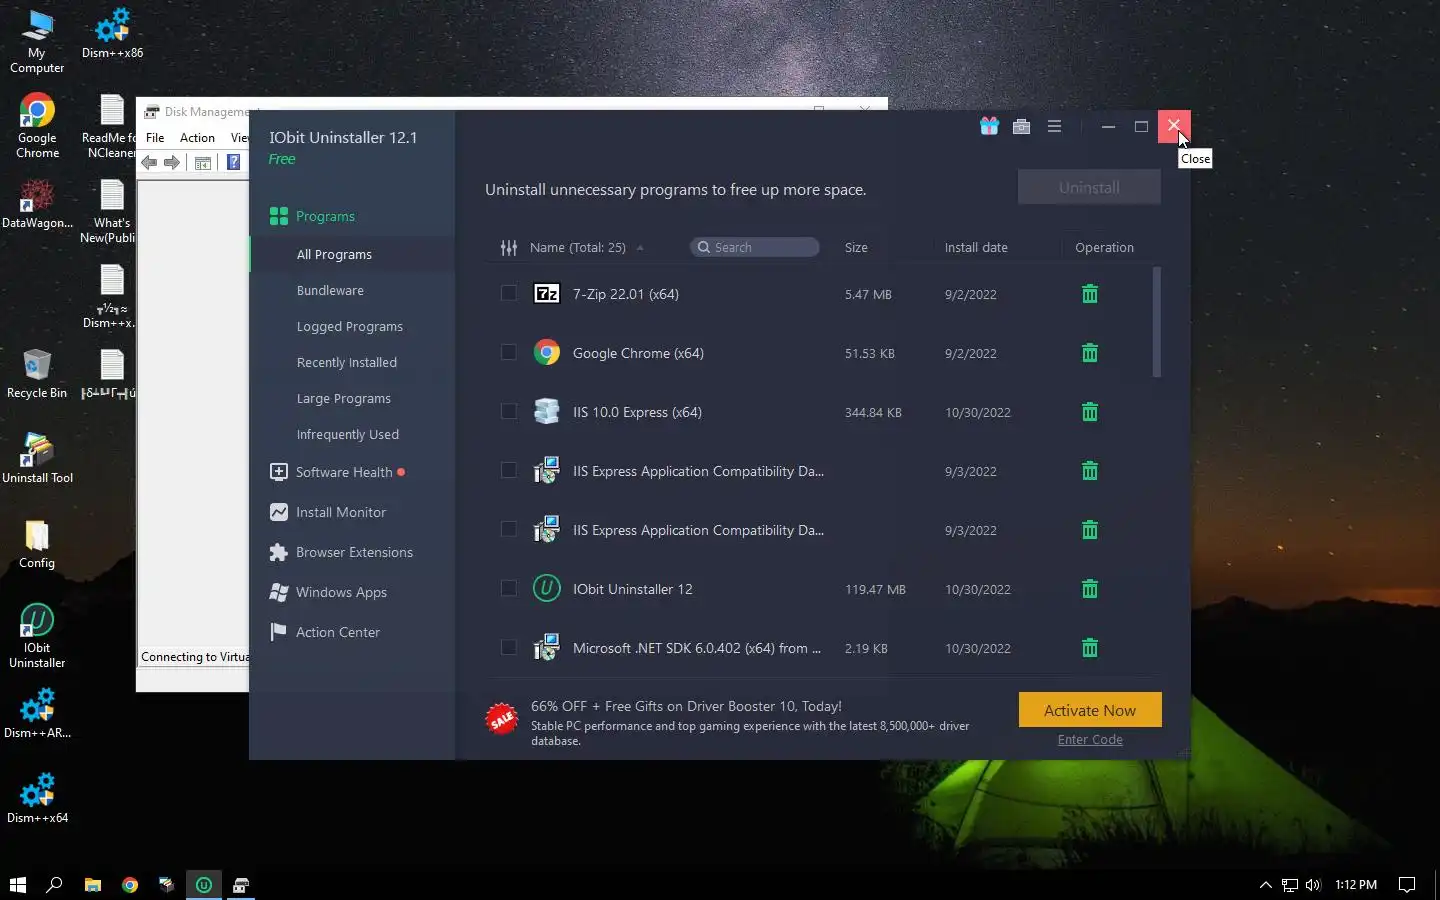1440x900 pixels.
Task: Check the Google Chrome (x64) checkbox
Action: click(x=509, y=352)
